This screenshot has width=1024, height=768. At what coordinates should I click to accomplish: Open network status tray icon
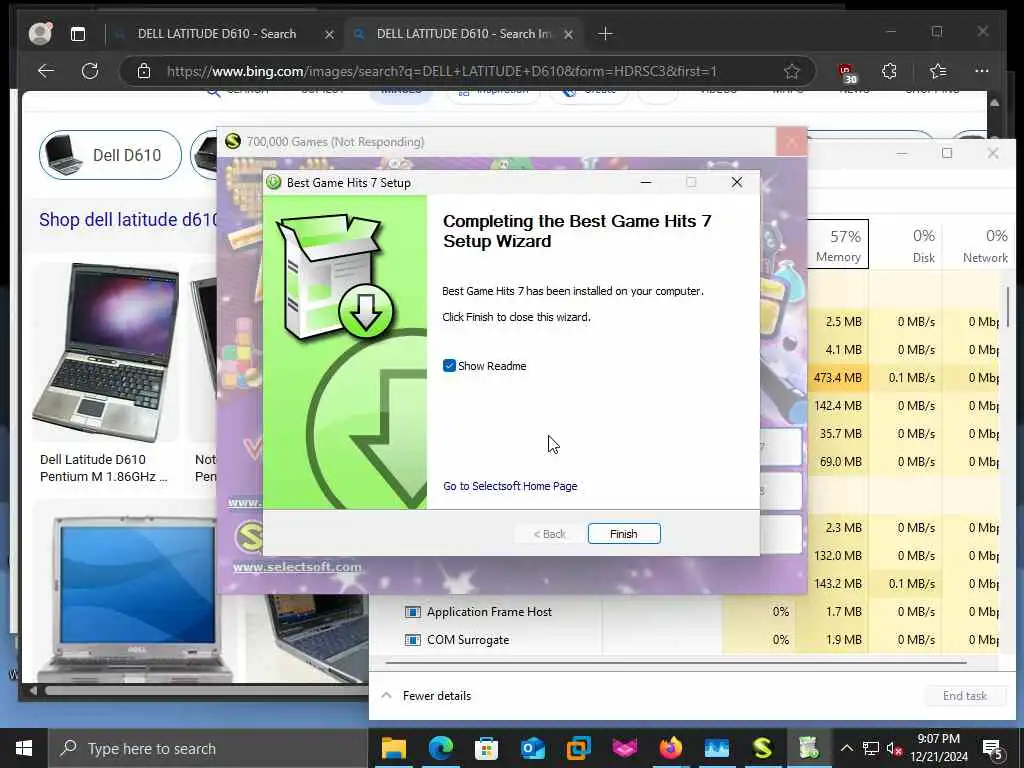(x=871, y=748)
